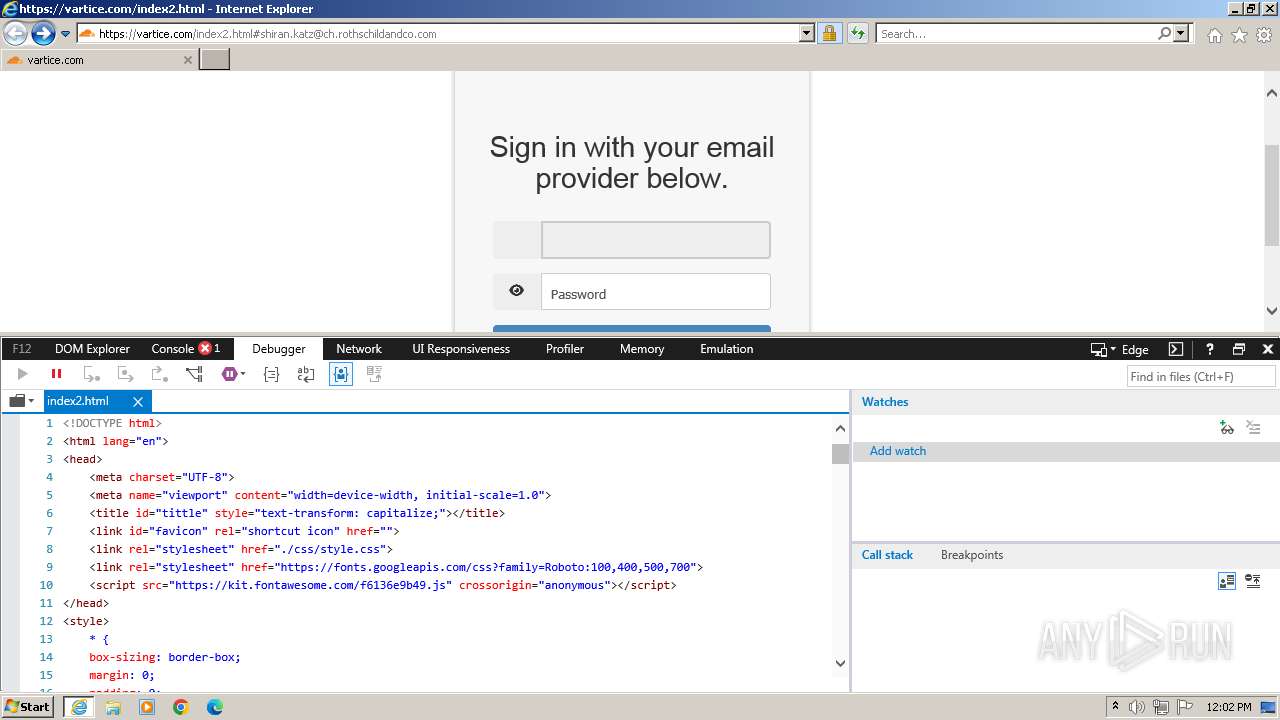1280x720 pixels.
Task: Click line 8 stylesheet link code
Action: [241, 549]
